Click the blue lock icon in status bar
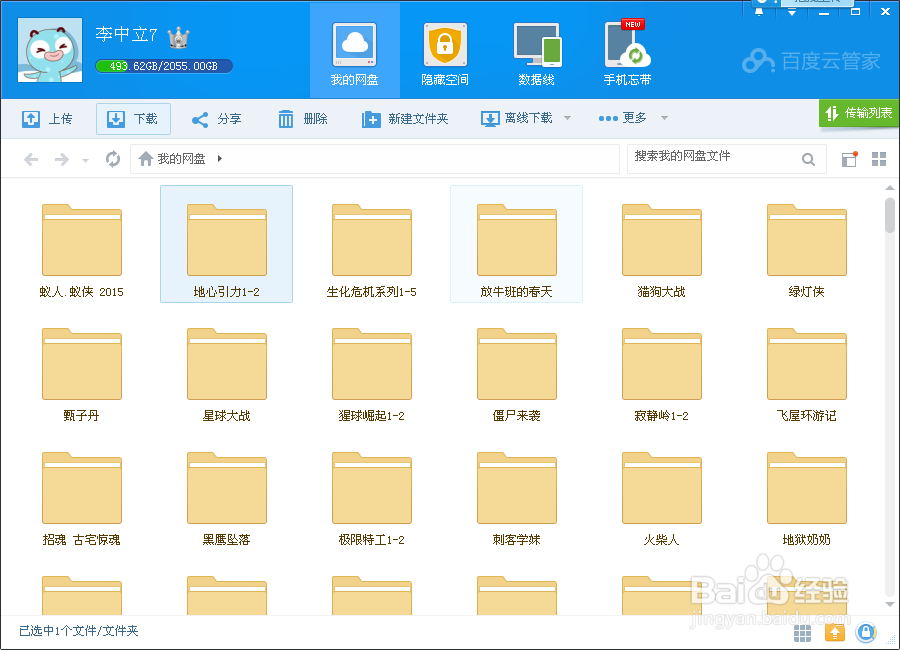The height and width of the screenshot is (650, 900). [866, 633]
